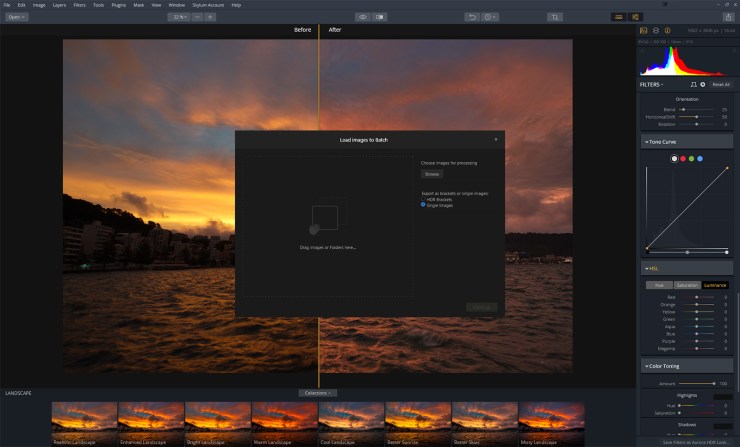The width and height of the screenshot is (740, 447).
Task: Click Save filters as Aurora HDR Look
Action: point(694,442)
